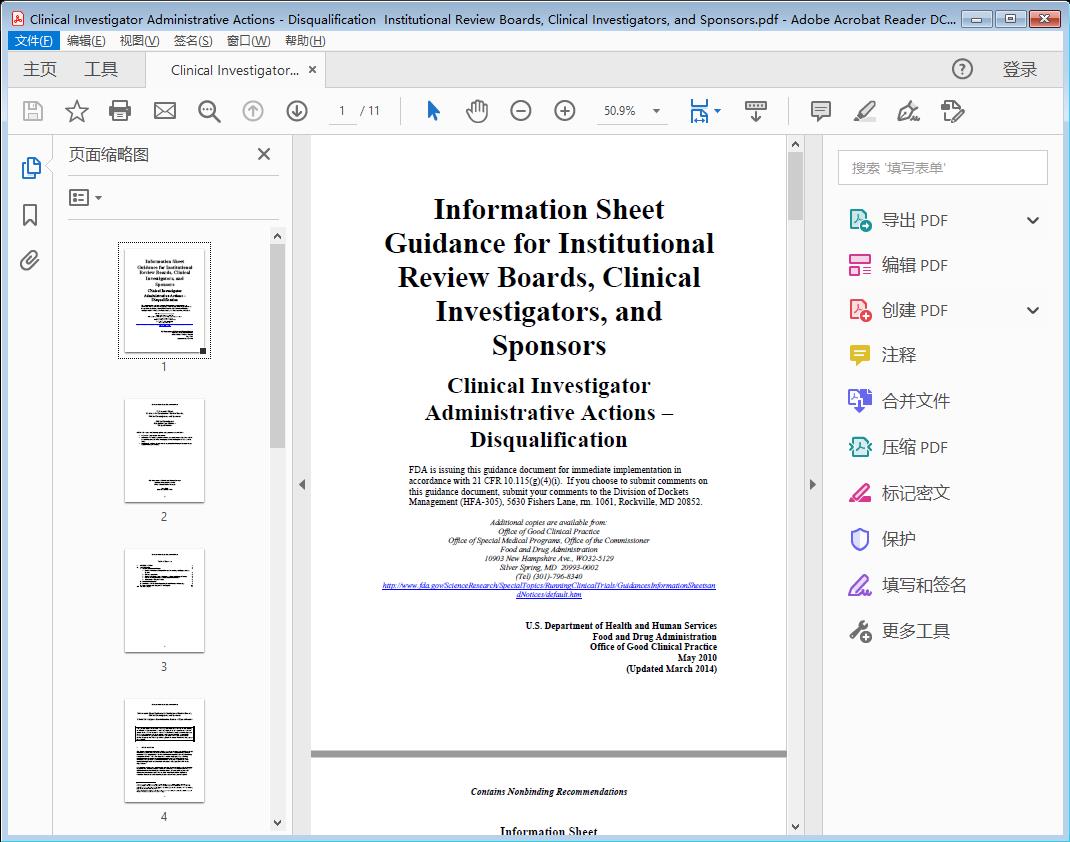Toggle star to add document to favorites
1070x842 pixels.
click(x=76, y=111)
